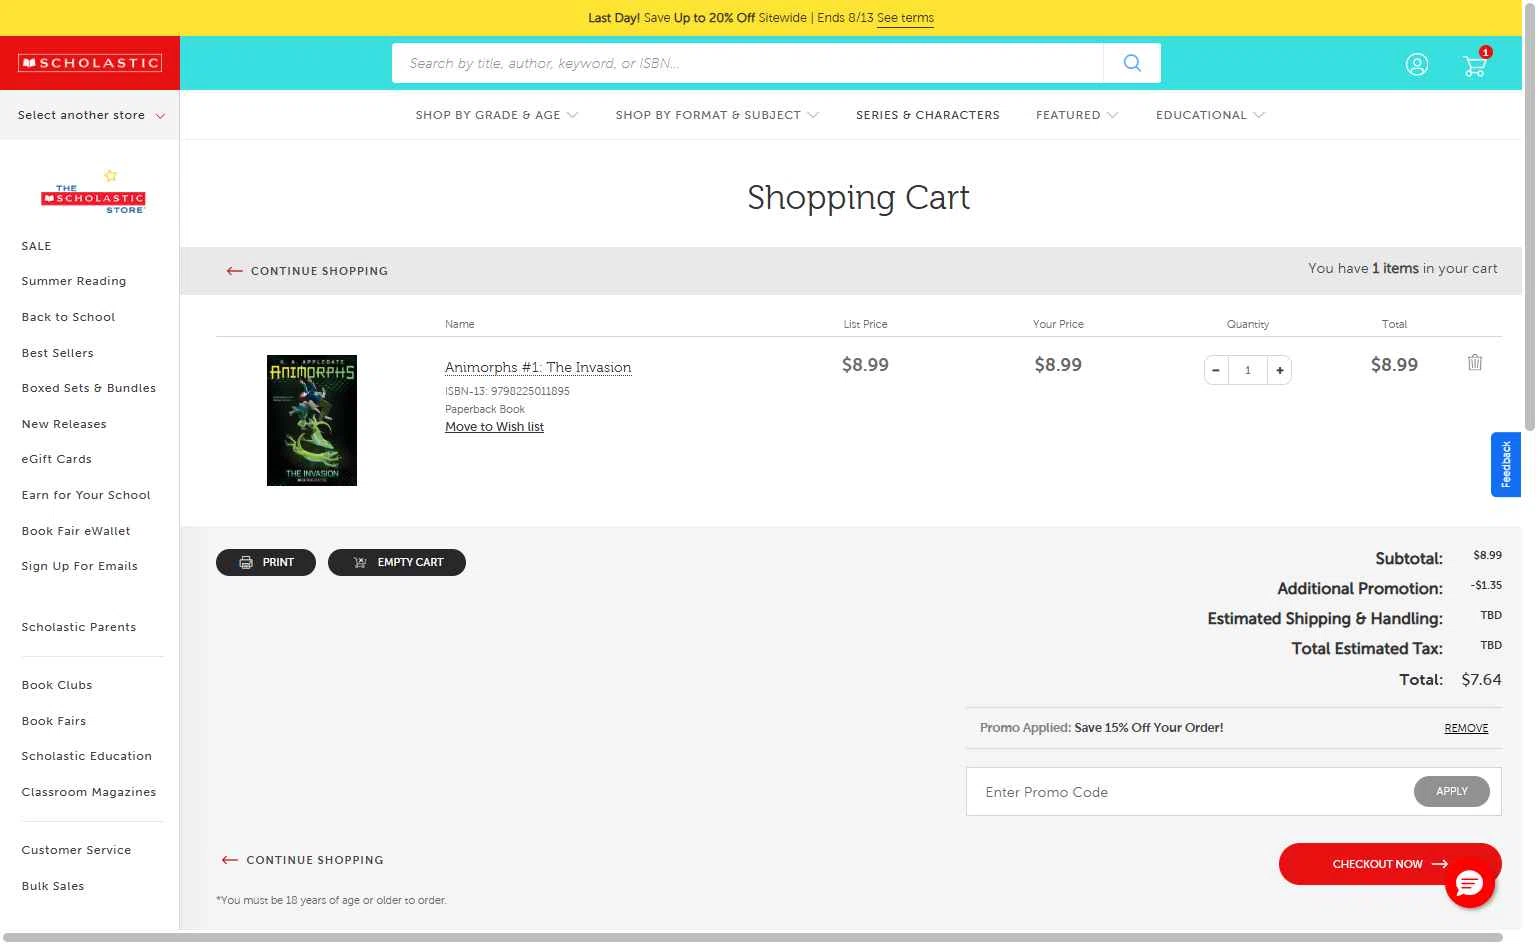Expand the Featured menu

(x=1077, y=116)
